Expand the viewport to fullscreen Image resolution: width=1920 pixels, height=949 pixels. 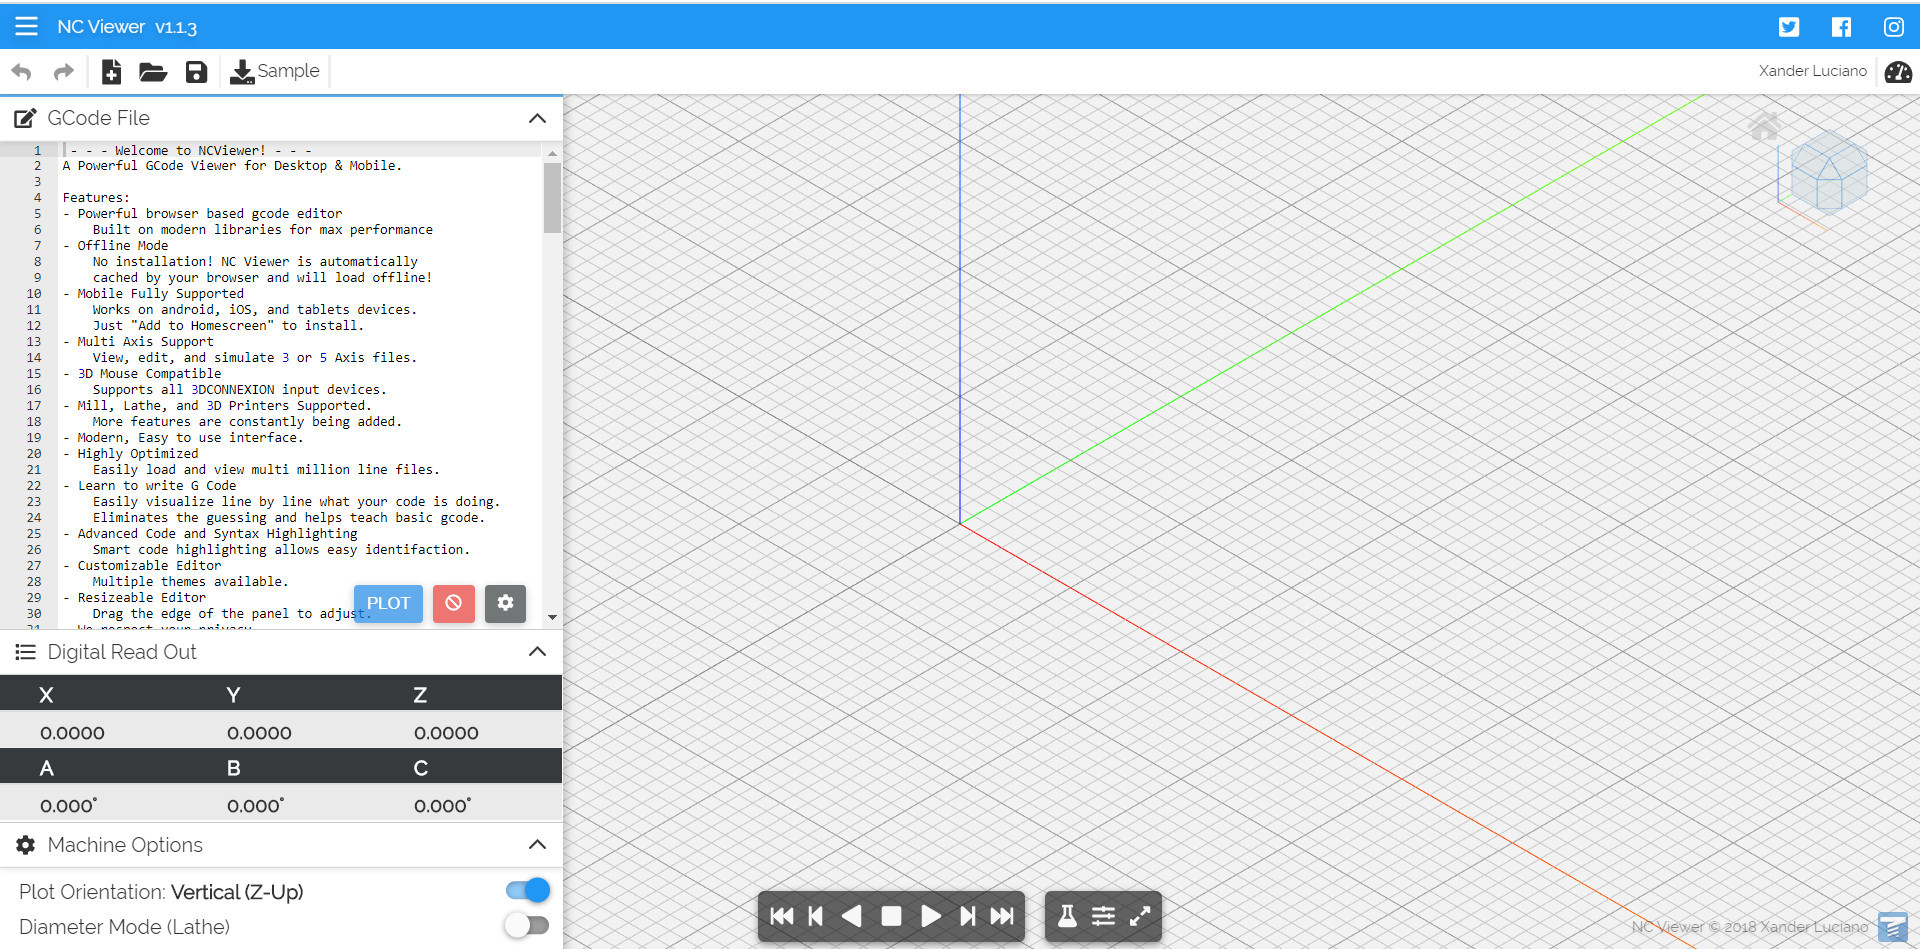(1140, 916)
